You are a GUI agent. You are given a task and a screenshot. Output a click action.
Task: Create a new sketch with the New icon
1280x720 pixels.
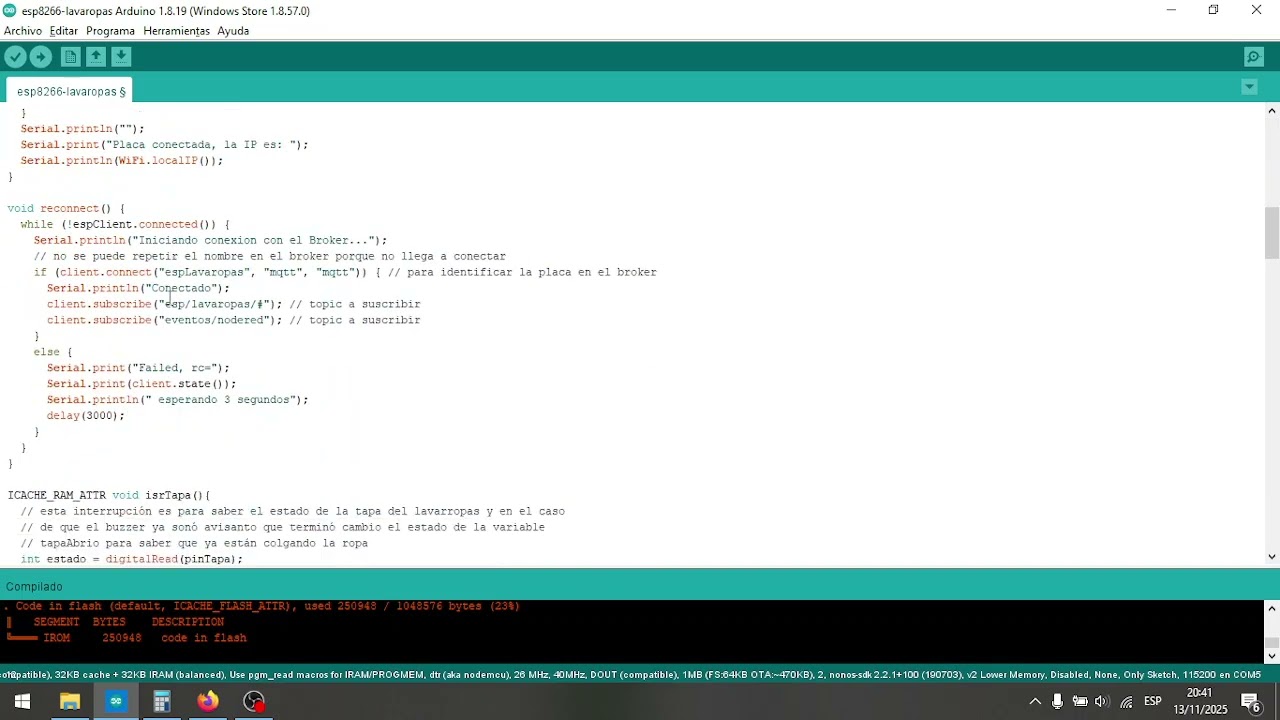[x=70, y=57]
